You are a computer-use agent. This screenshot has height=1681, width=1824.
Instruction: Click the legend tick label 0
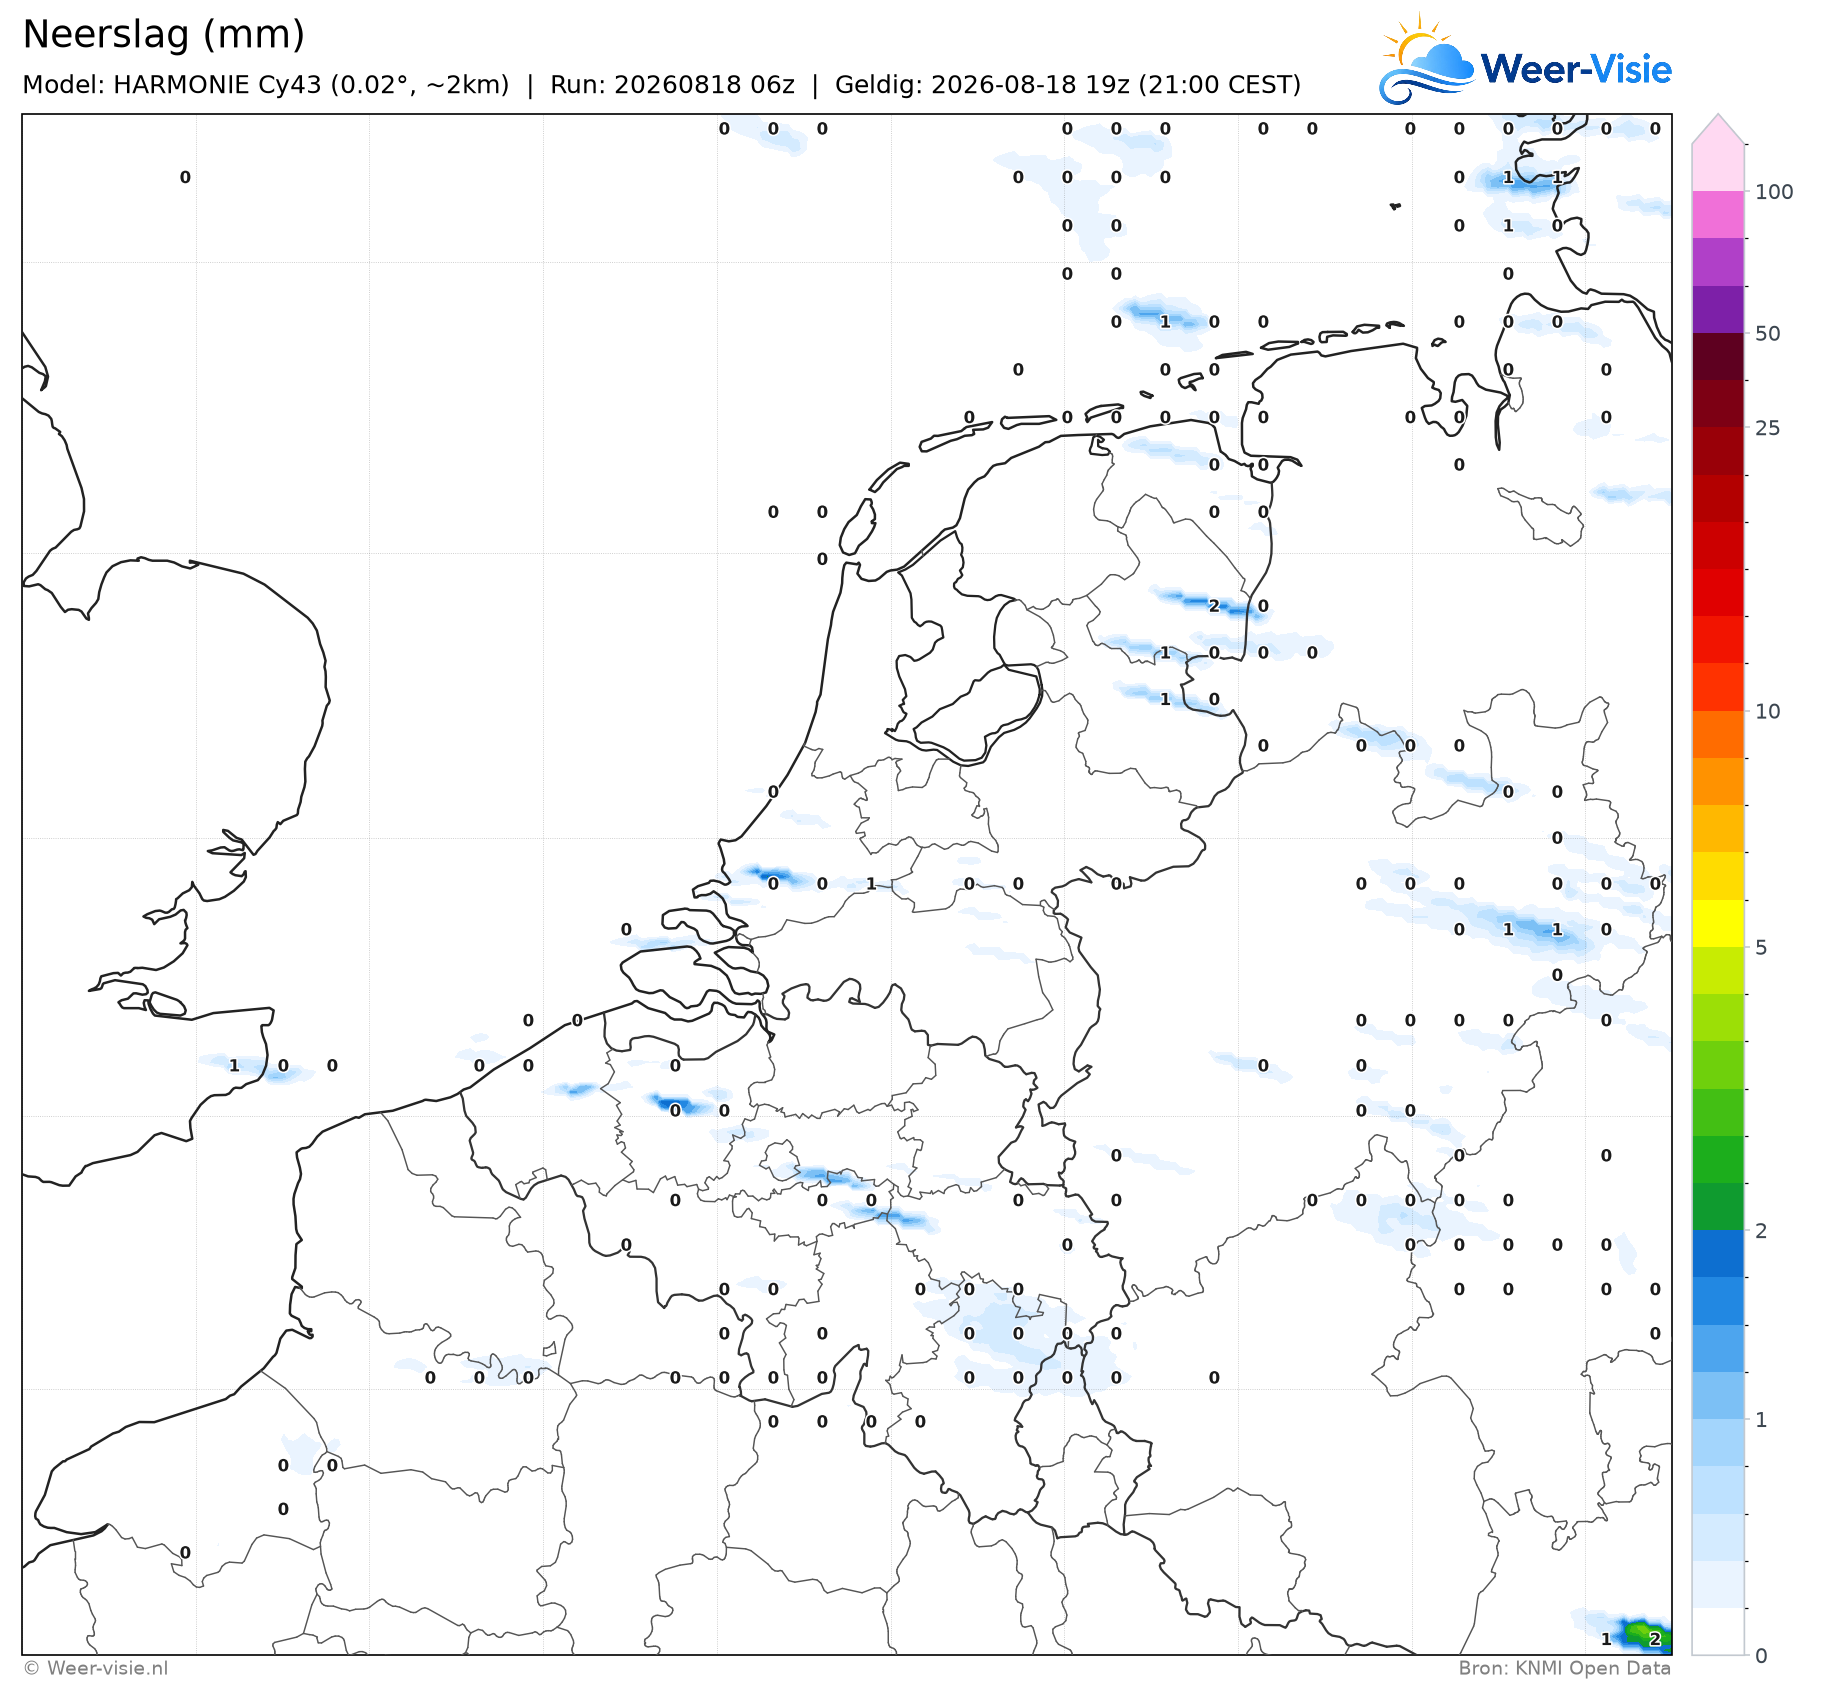click(1761, 1656)
